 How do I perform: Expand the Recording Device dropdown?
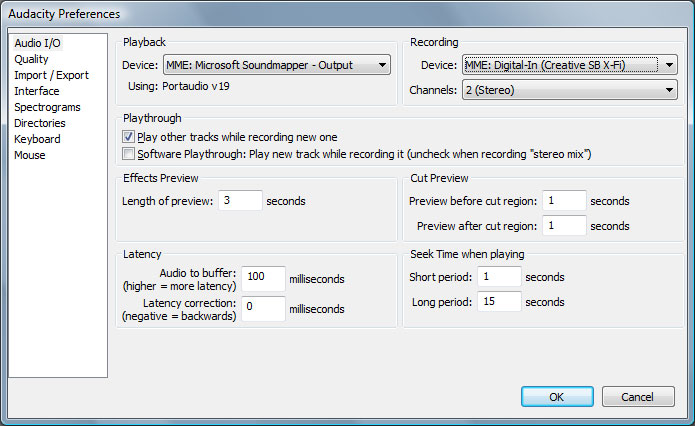point(570,66)
